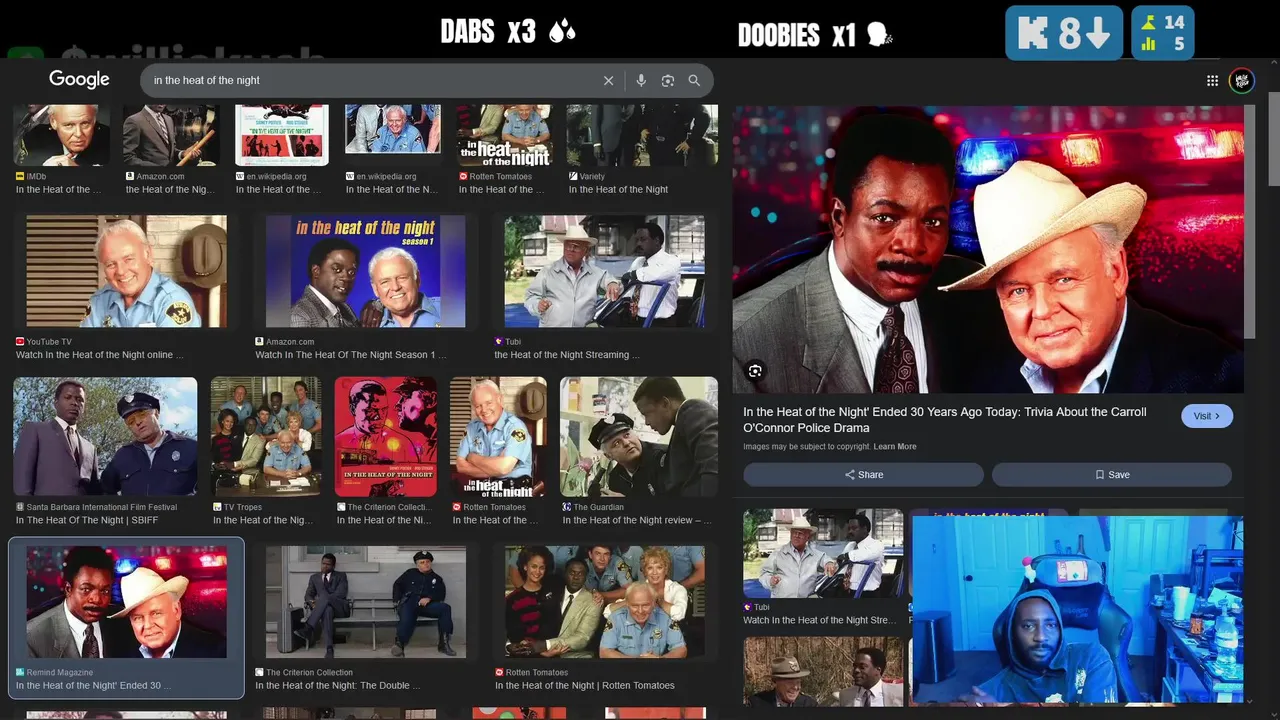
Task: Click the K 8 overlay badge
Action: point(1064,33)
